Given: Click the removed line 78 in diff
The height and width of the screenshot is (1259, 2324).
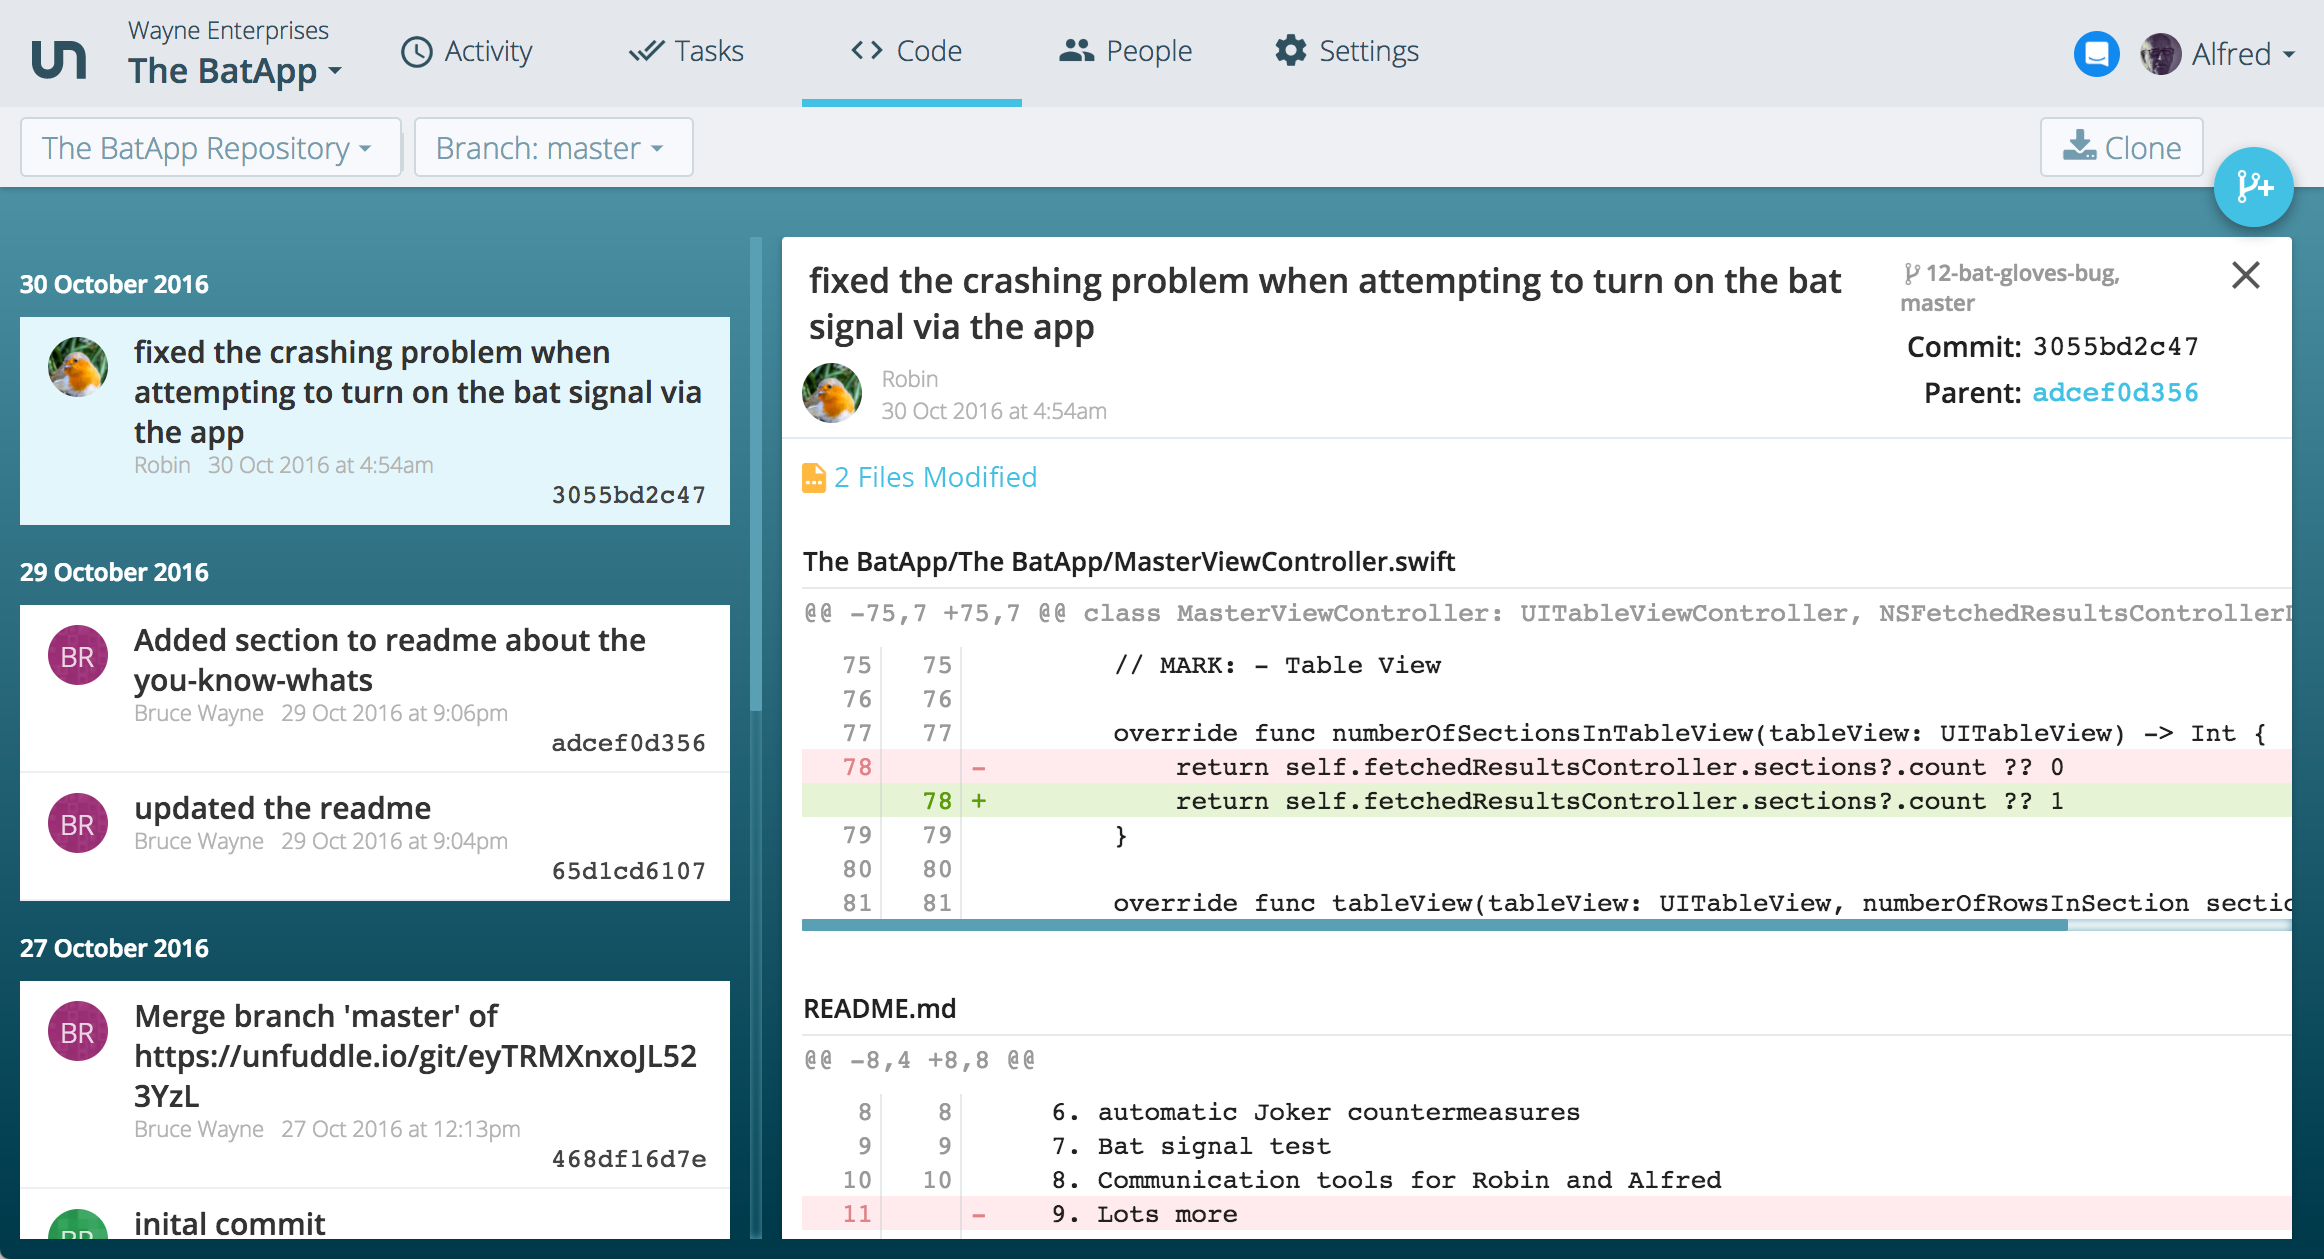Looking at the screenshot, I should (x=1546, y=767).
